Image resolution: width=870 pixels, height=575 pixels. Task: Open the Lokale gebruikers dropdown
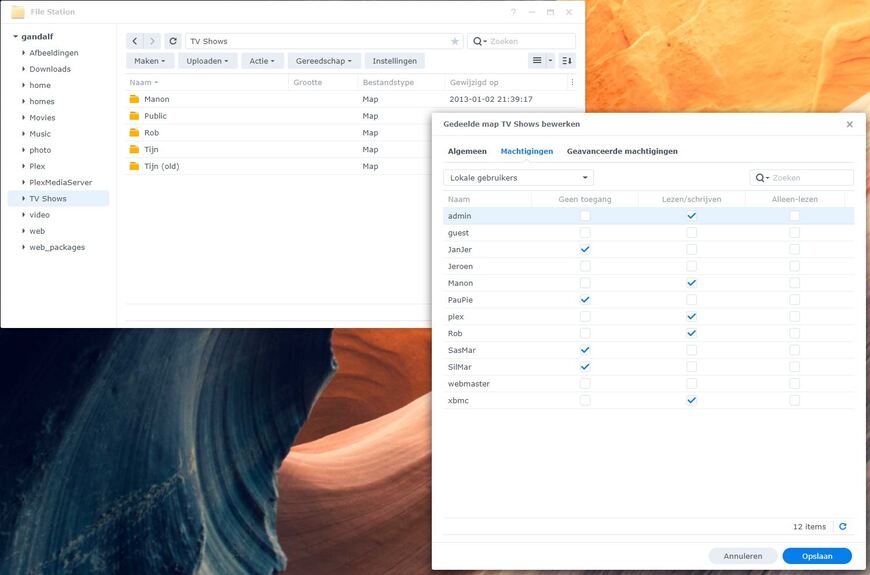518,178
